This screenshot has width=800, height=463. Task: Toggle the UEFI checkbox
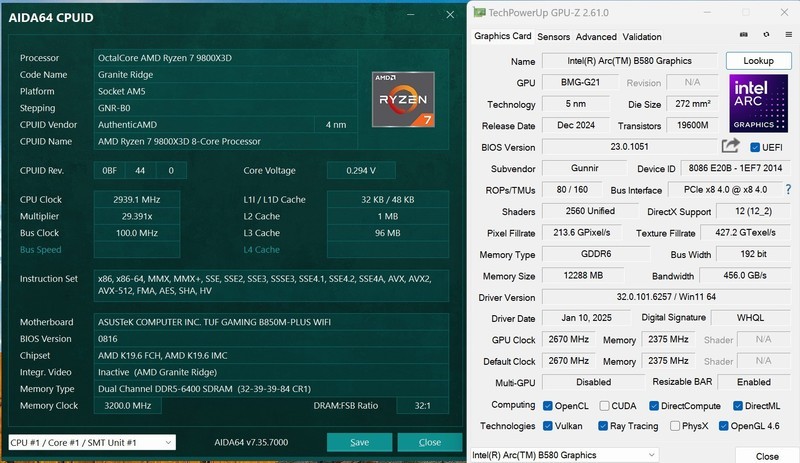click(x=755, y=148)
